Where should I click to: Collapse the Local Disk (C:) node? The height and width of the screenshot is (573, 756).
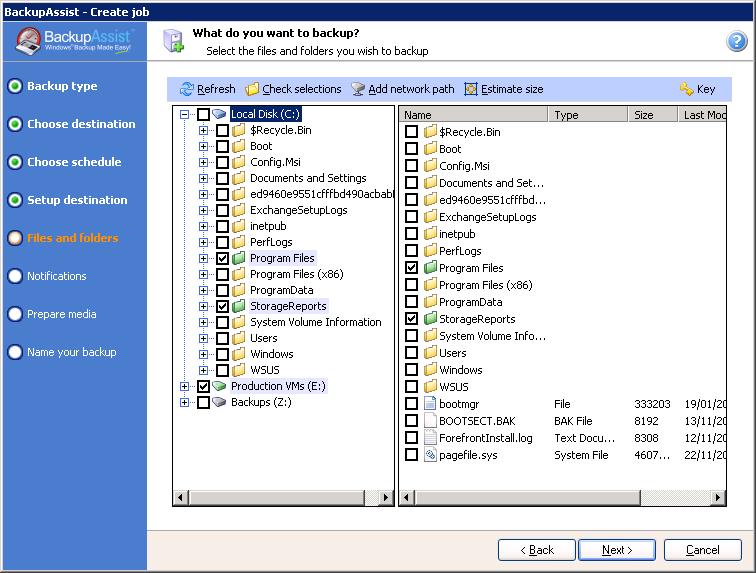point(184,114)
